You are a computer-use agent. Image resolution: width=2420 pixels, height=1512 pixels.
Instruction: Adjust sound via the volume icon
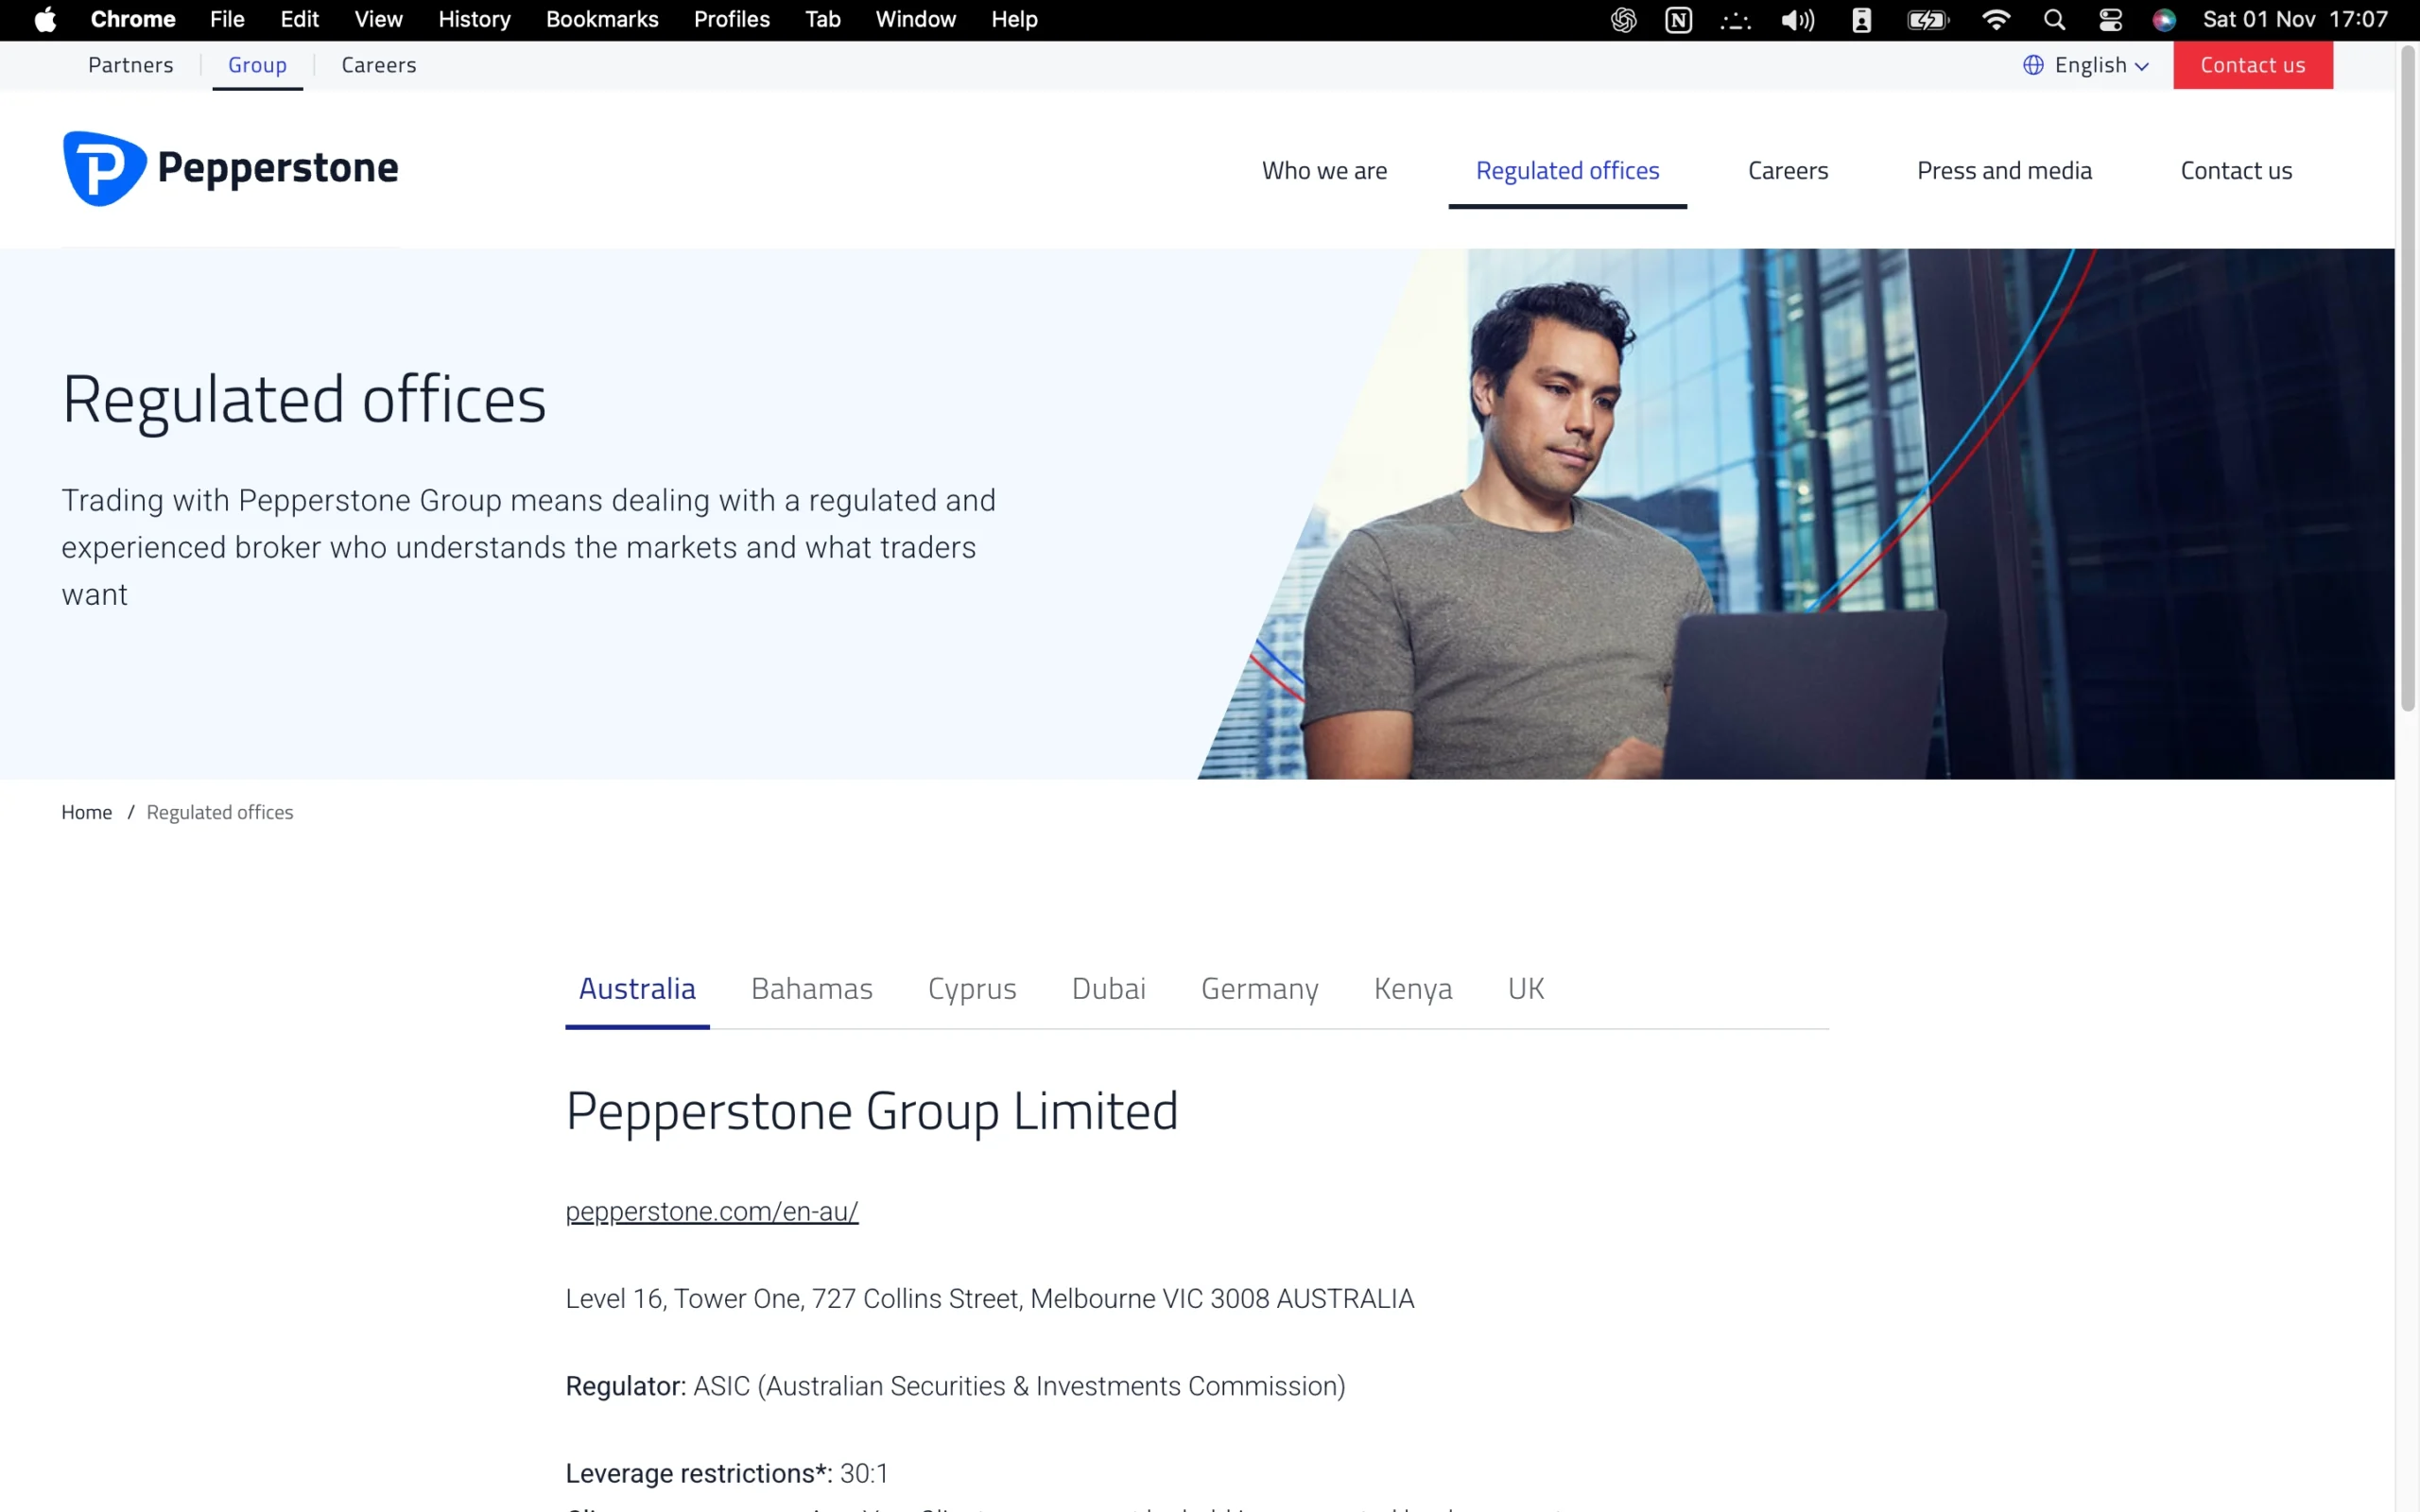click(x=1797, y=19)
